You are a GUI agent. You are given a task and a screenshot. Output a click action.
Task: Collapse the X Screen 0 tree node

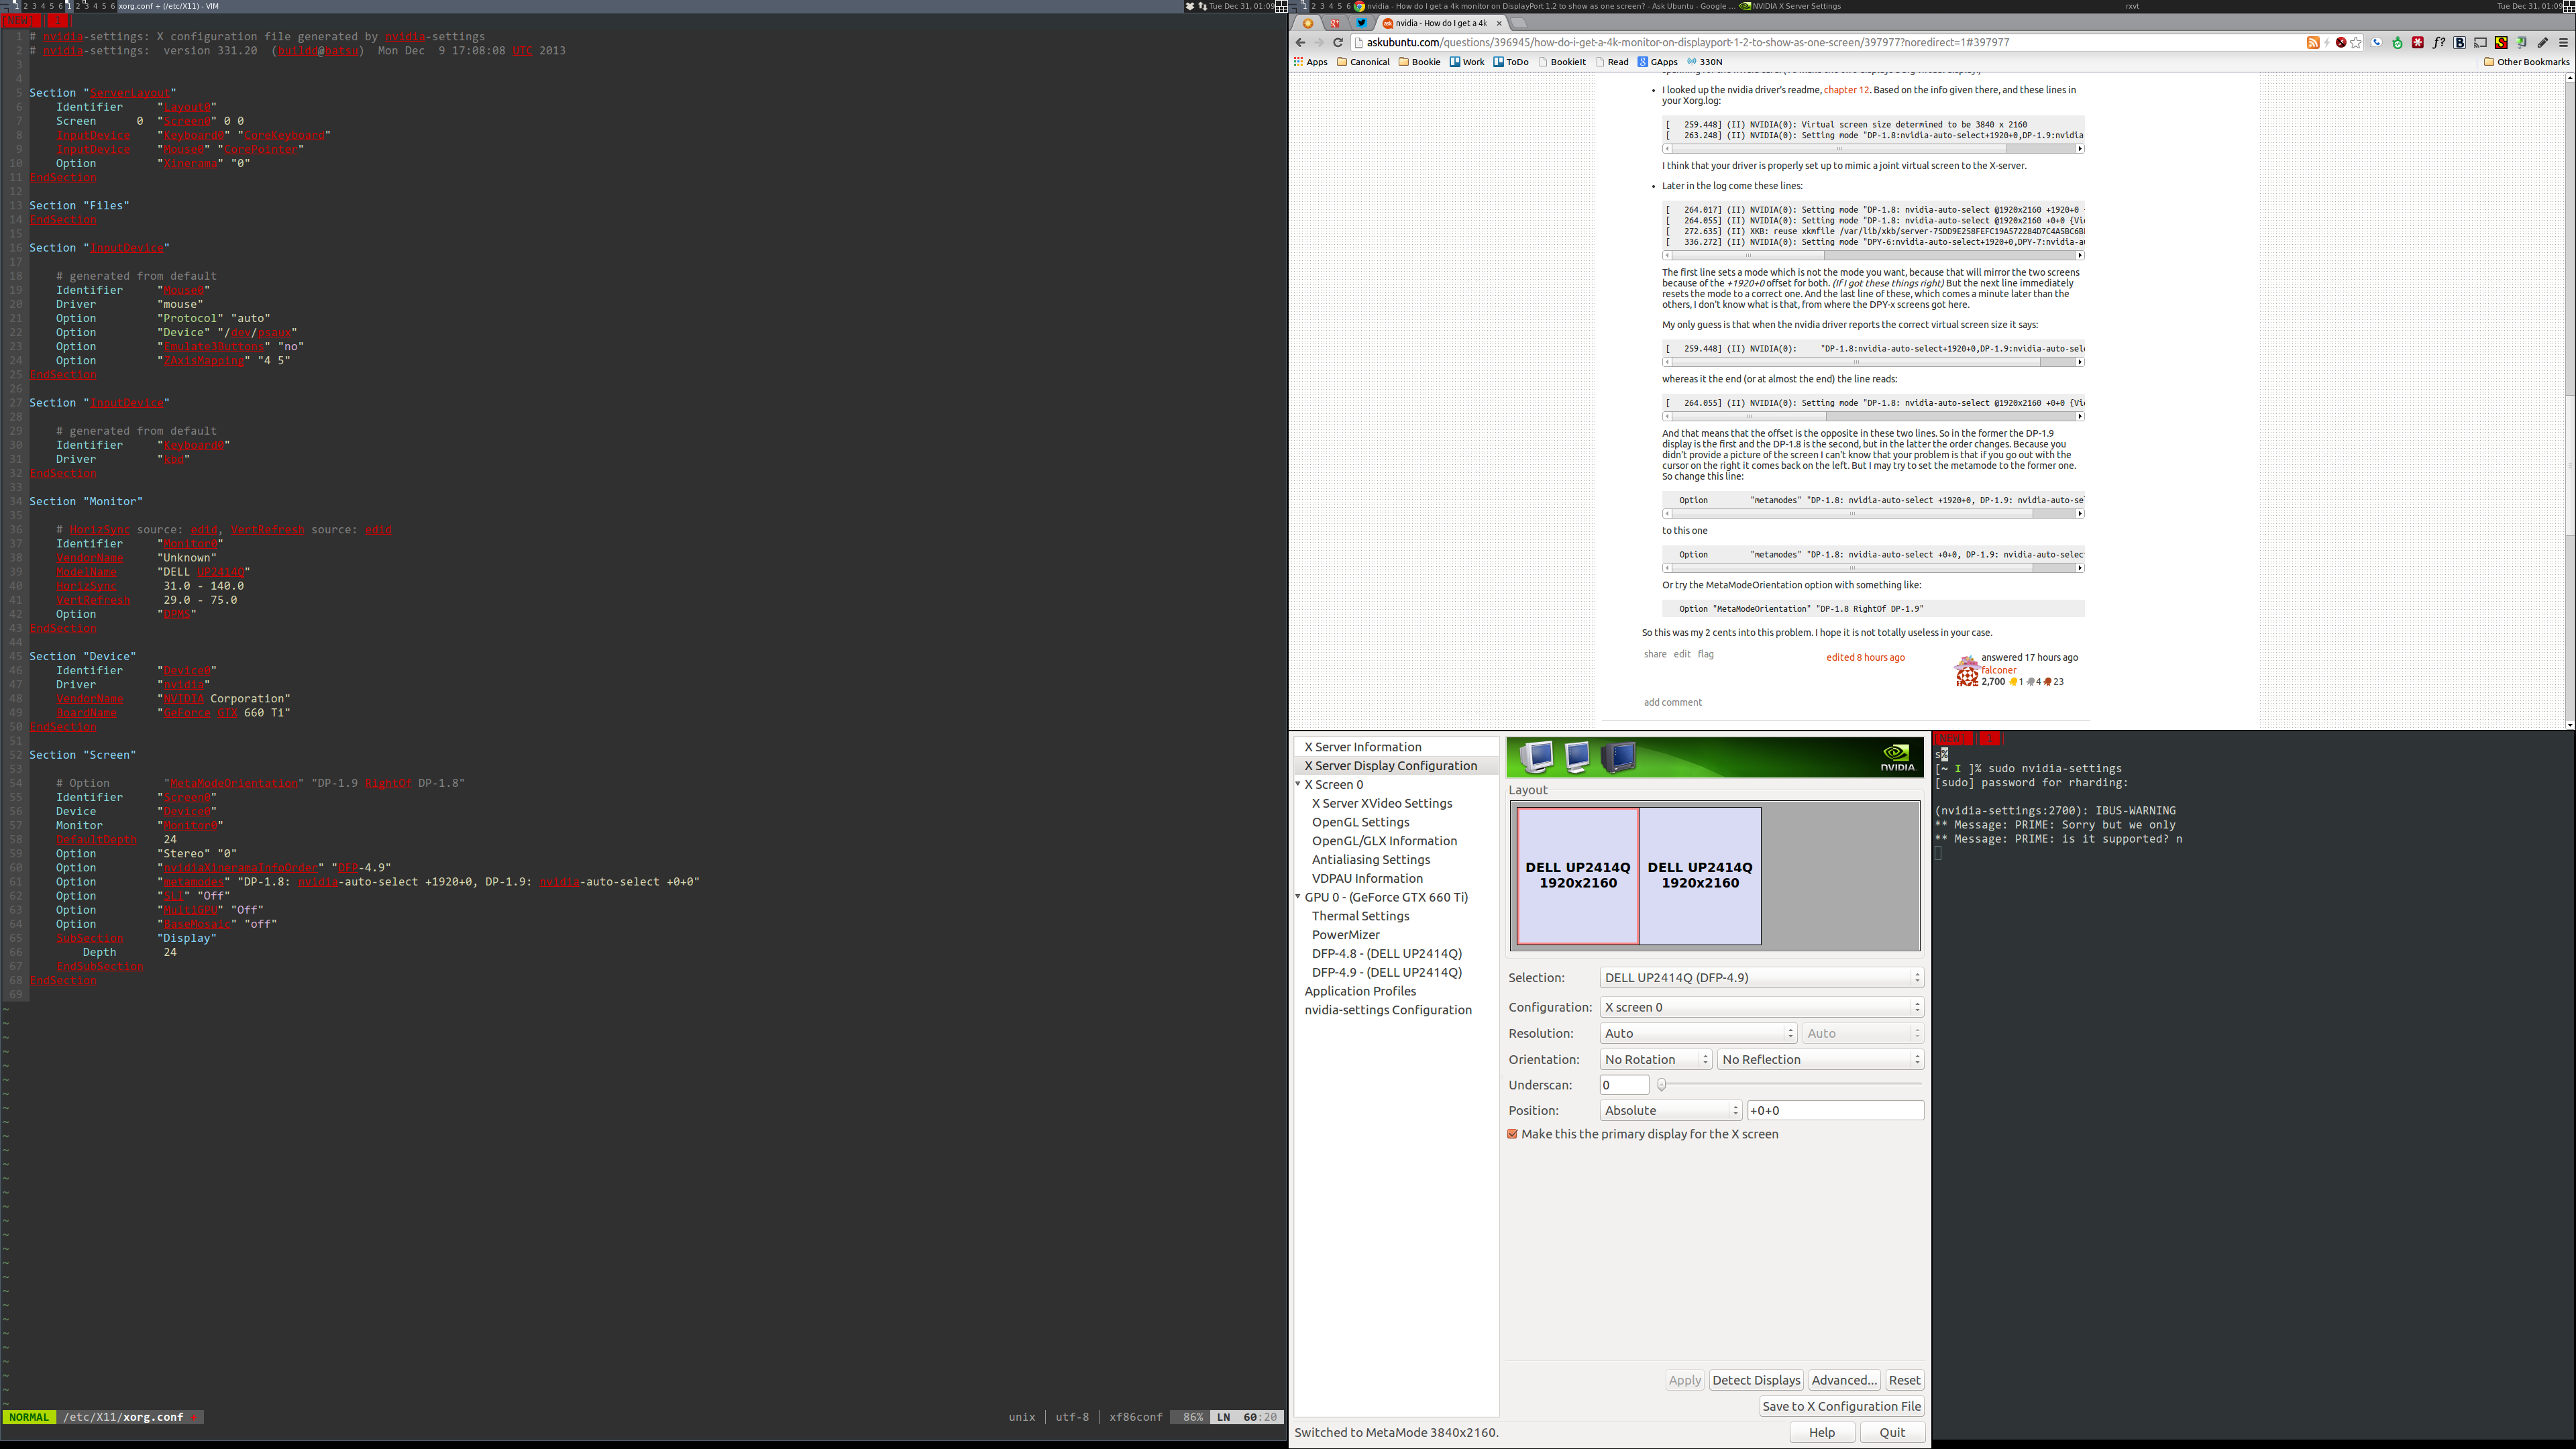[x=1298, y=784]
